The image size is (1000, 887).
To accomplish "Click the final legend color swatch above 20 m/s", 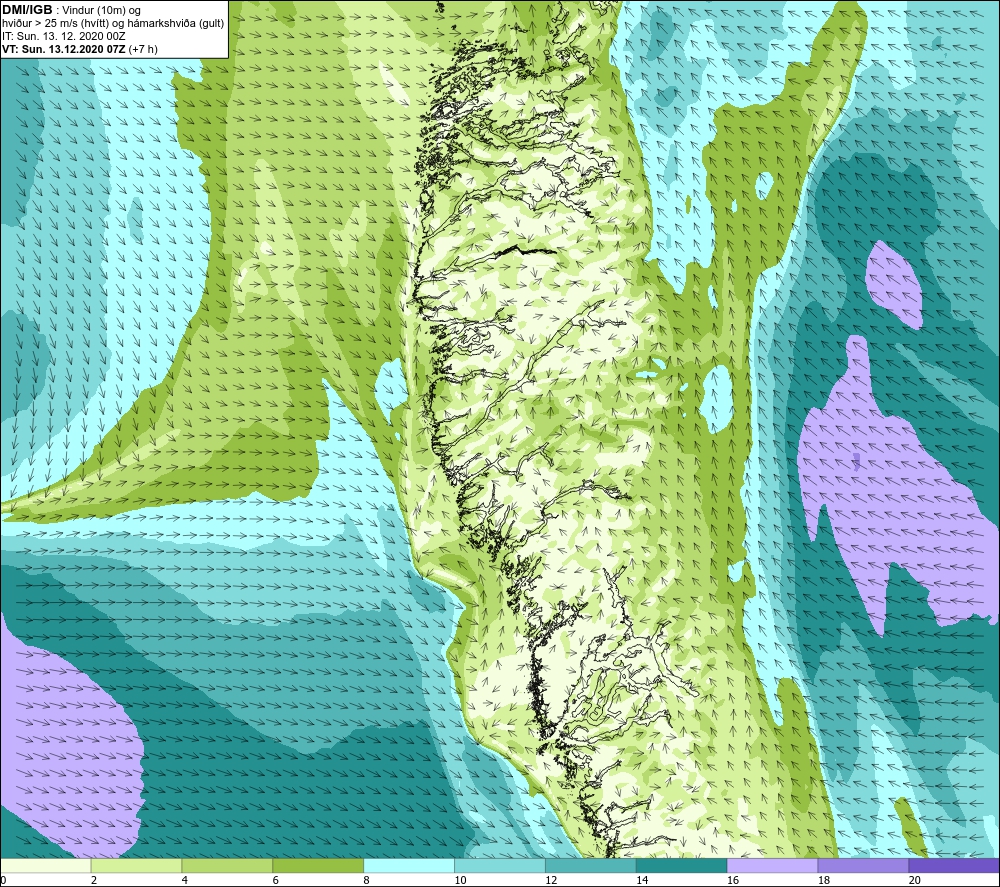I will coord(954,866).
